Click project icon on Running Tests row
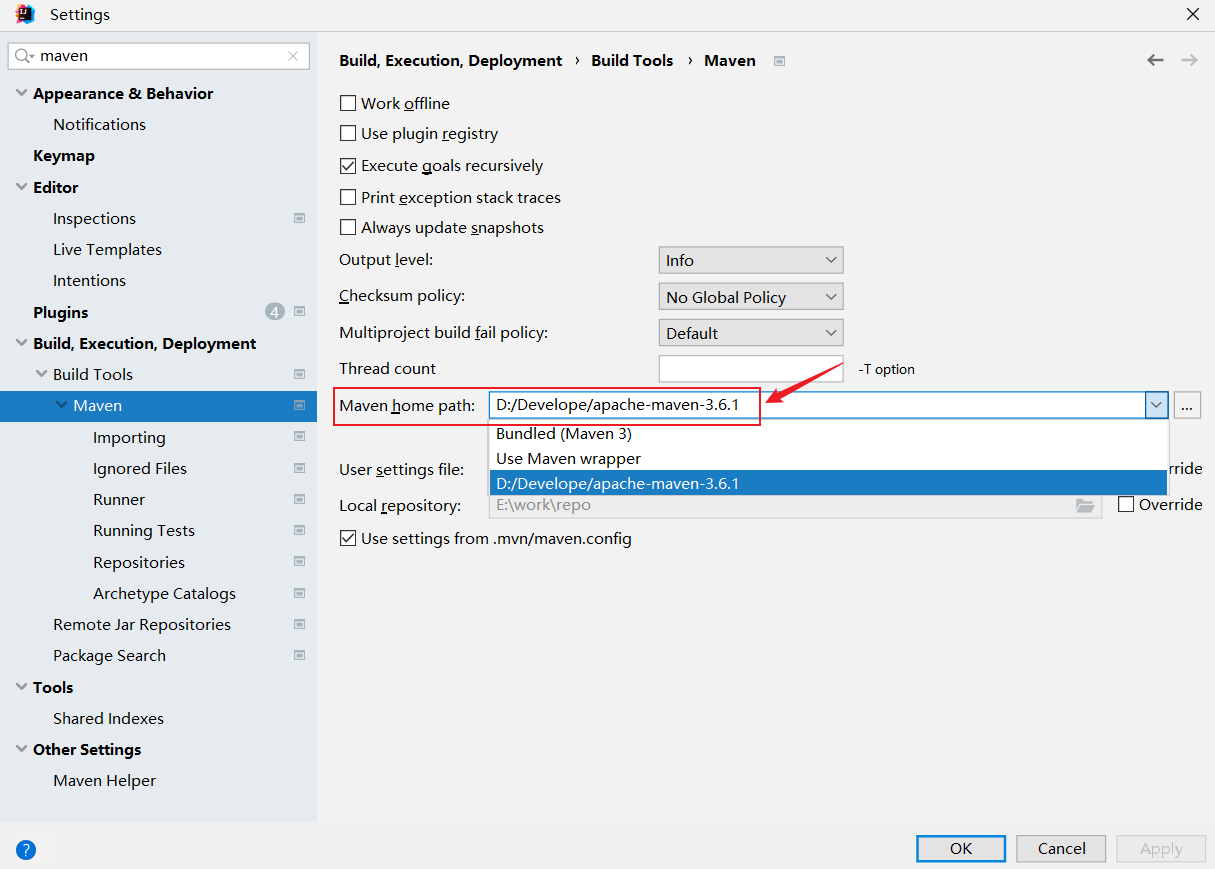Image resolution: width=1215 pixels, height=869 pixels. point(299,530)
